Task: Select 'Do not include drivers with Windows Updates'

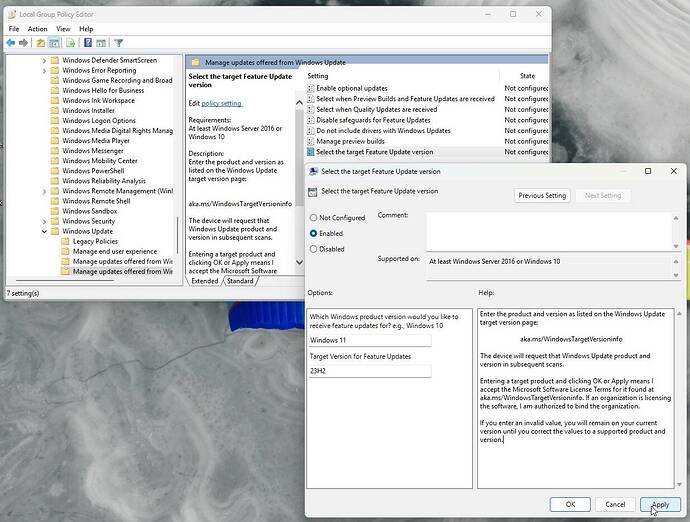Action: [383, 131]
